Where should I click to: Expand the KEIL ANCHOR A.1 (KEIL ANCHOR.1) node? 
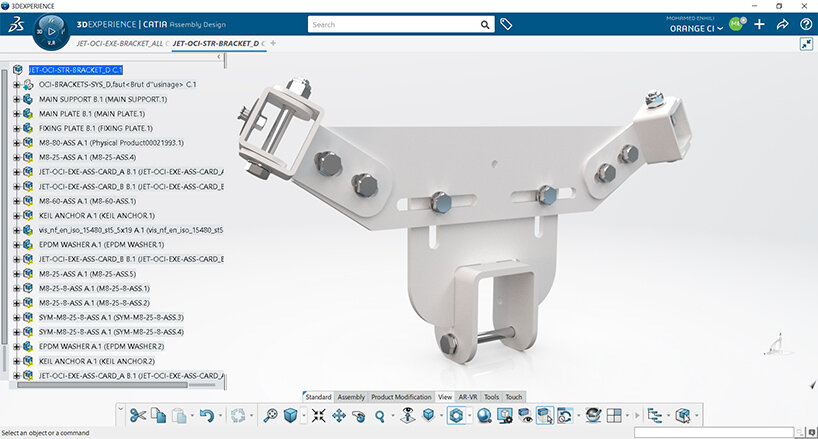coord(16,215)
